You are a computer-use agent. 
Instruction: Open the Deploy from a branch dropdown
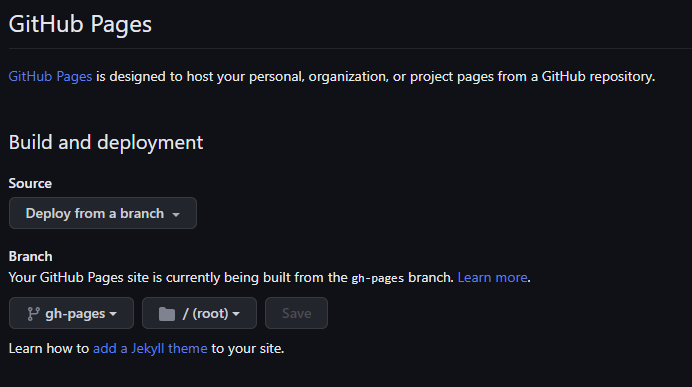[103, 213]
